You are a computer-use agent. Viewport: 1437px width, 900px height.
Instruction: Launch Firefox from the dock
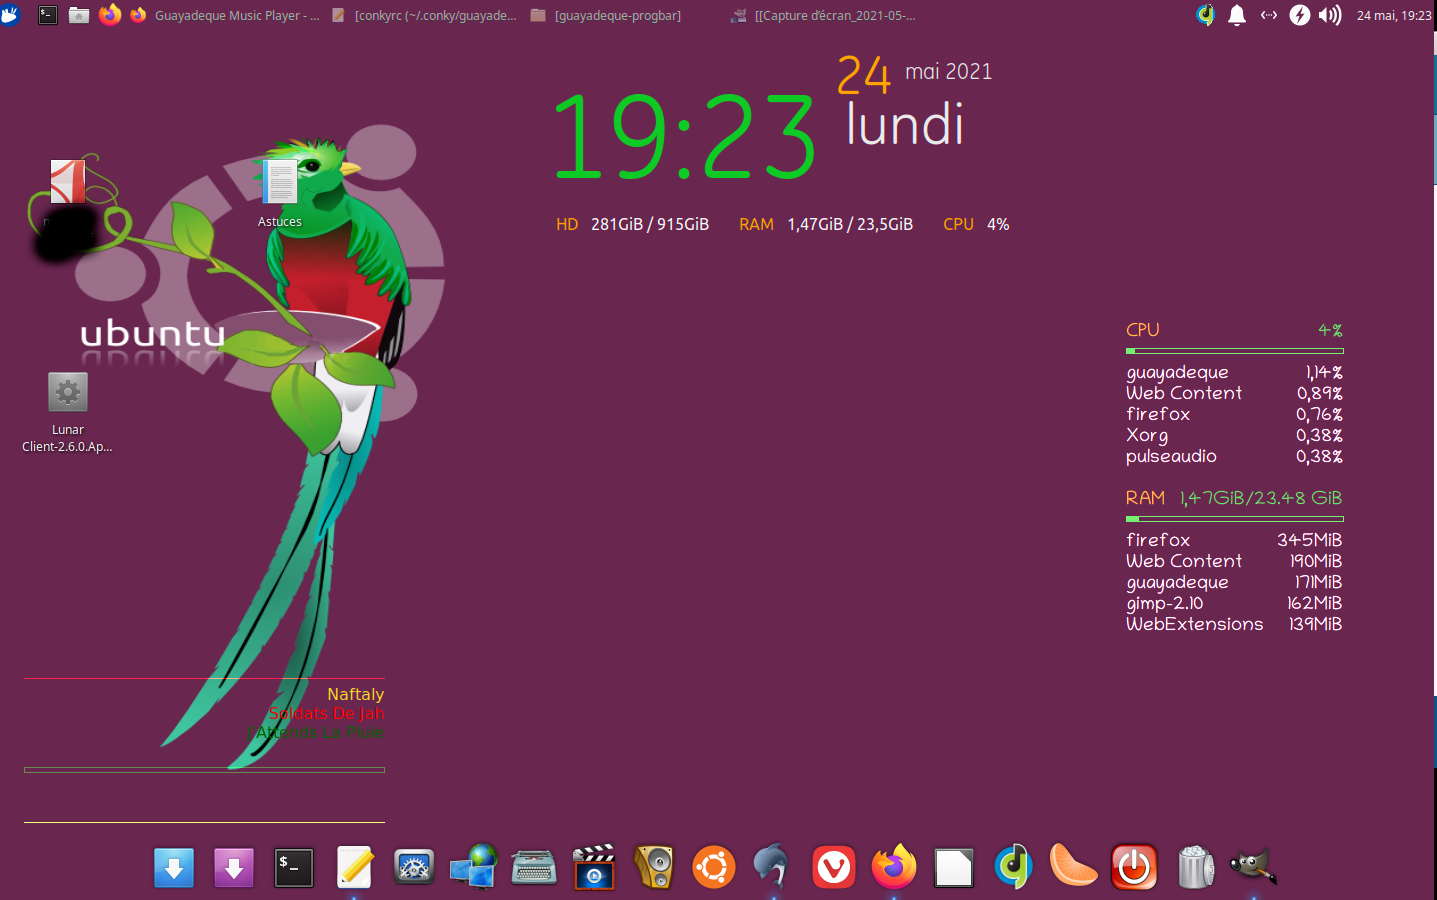pyautogui.click(x=894, y=867)
